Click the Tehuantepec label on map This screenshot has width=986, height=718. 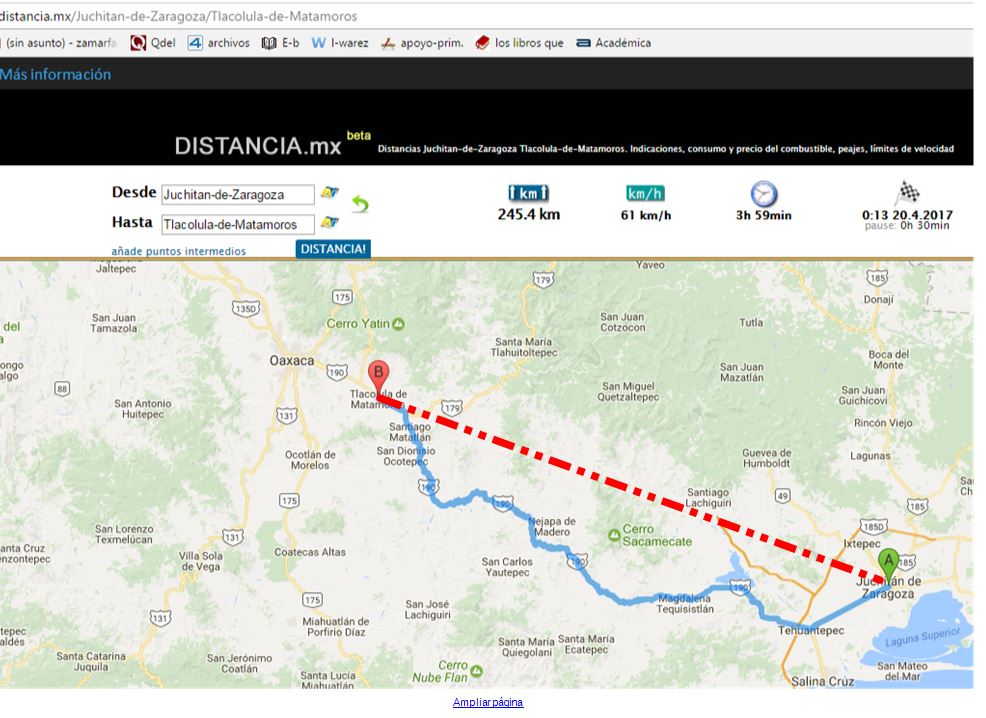[x=811, y=630]
